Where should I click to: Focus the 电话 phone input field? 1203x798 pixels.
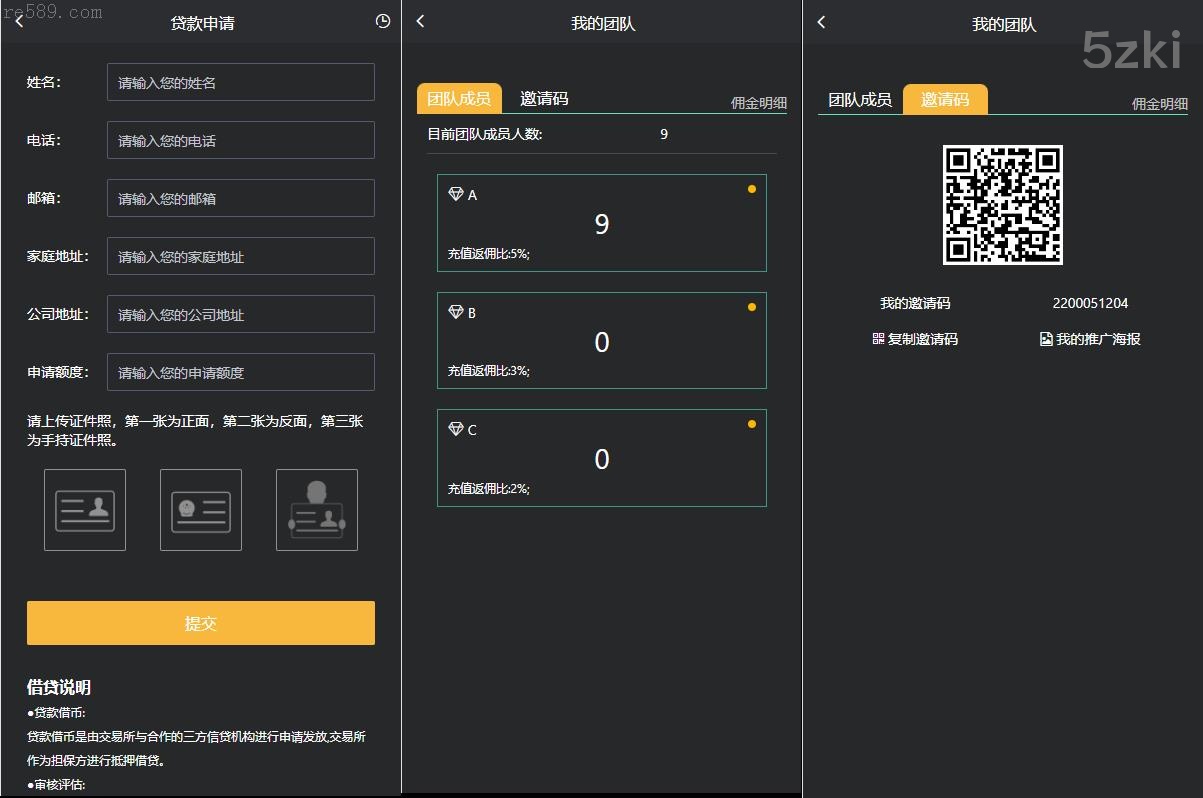pos(240,140)
